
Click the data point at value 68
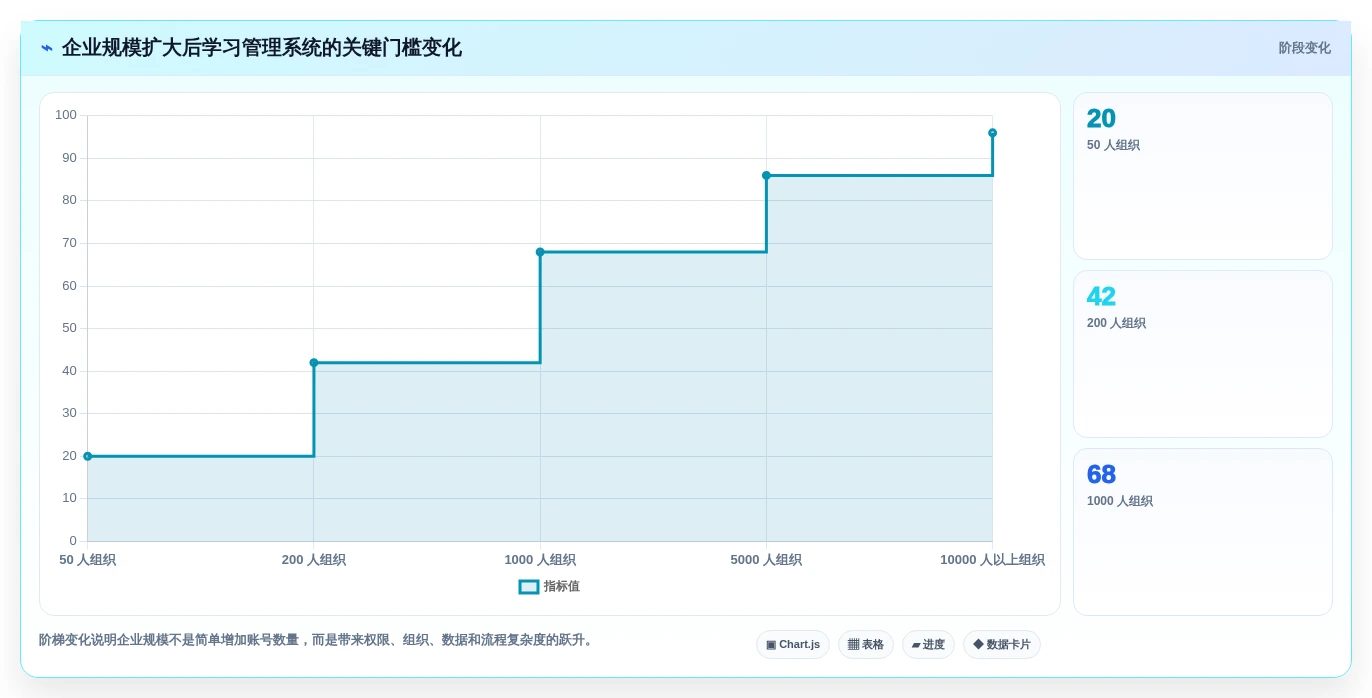540,252
